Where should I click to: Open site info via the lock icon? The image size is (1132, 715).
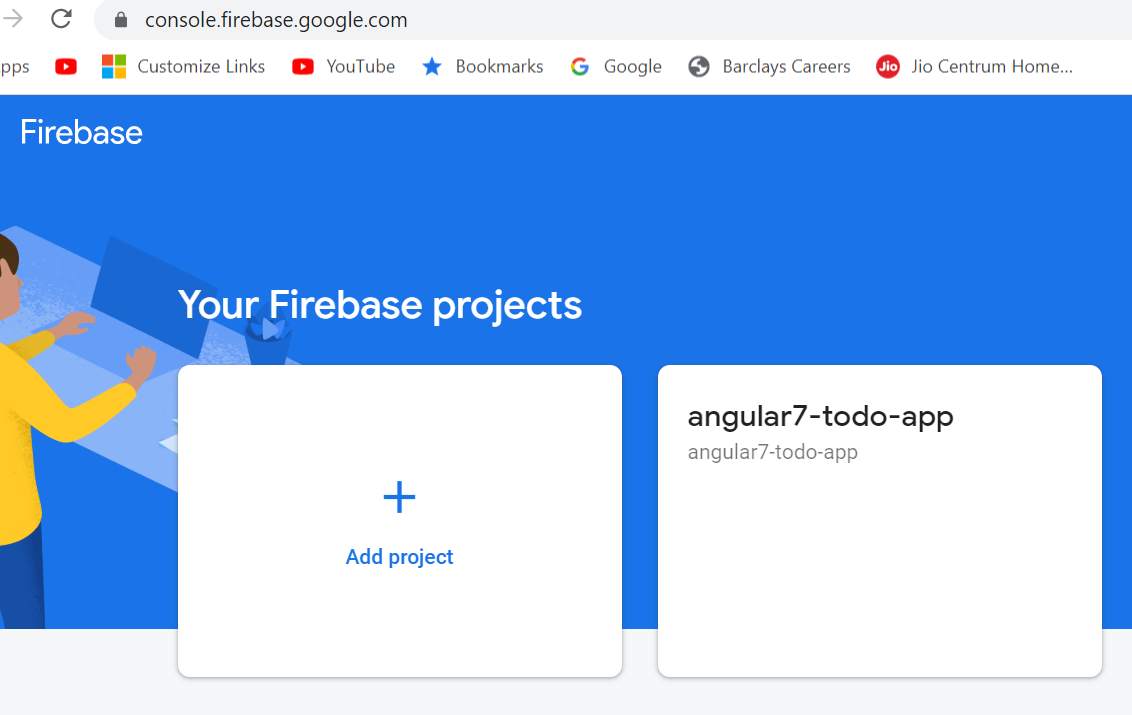click(121, 20)
